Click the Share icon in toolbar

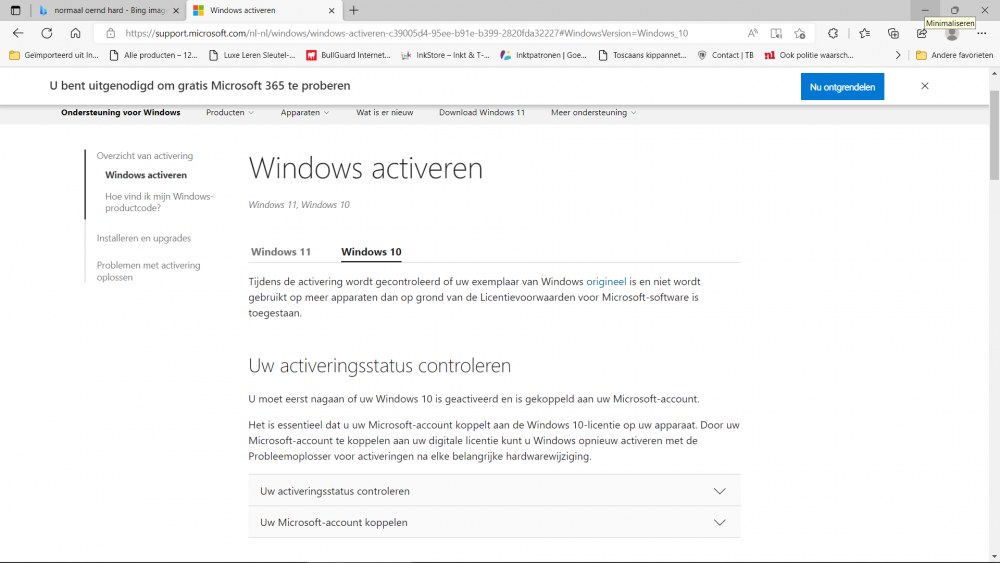point(922,33)
